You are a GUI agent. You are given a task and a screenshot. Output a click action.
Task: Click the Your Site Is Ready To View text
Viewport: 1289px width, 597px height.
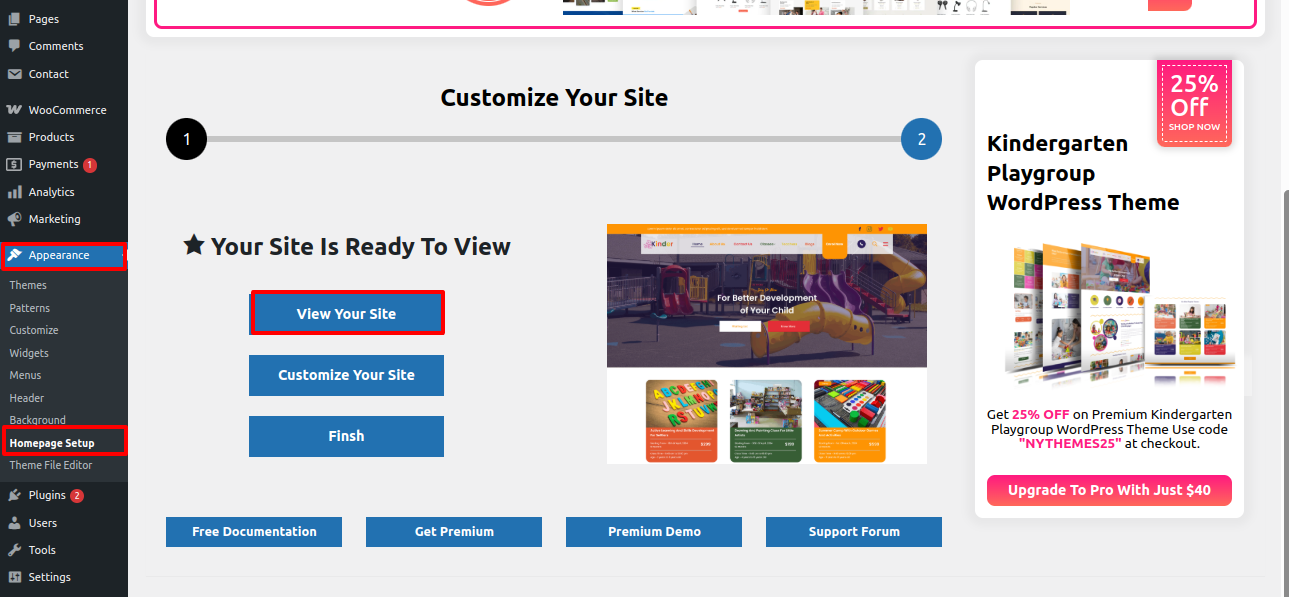click(361, 246)
